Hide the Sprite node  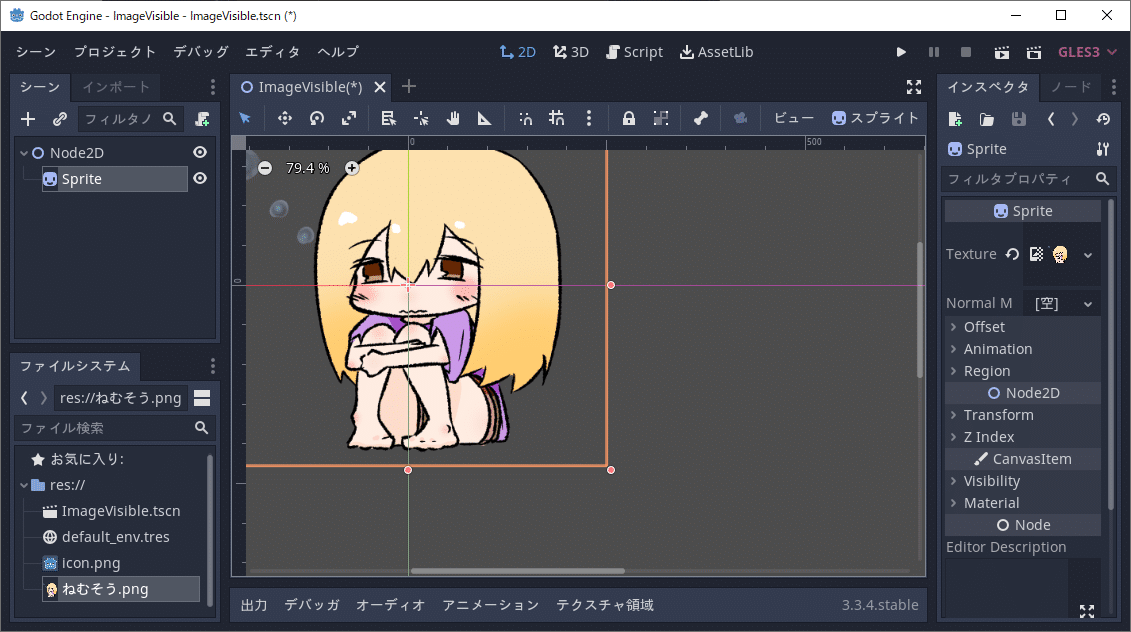tap(199, 178)
